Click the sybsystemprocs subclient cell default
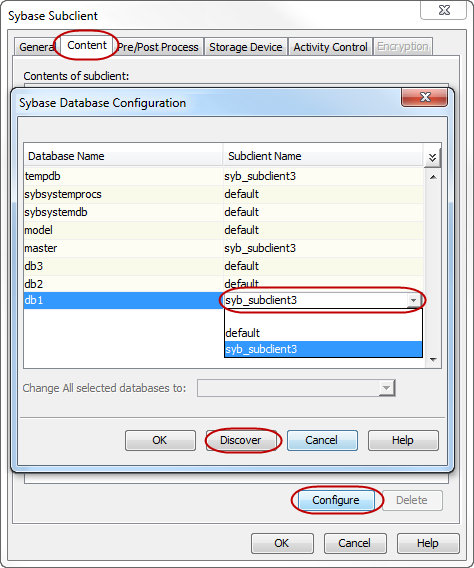Image resolution: width=474 pixels, height=568 pixels. (323, 195)
